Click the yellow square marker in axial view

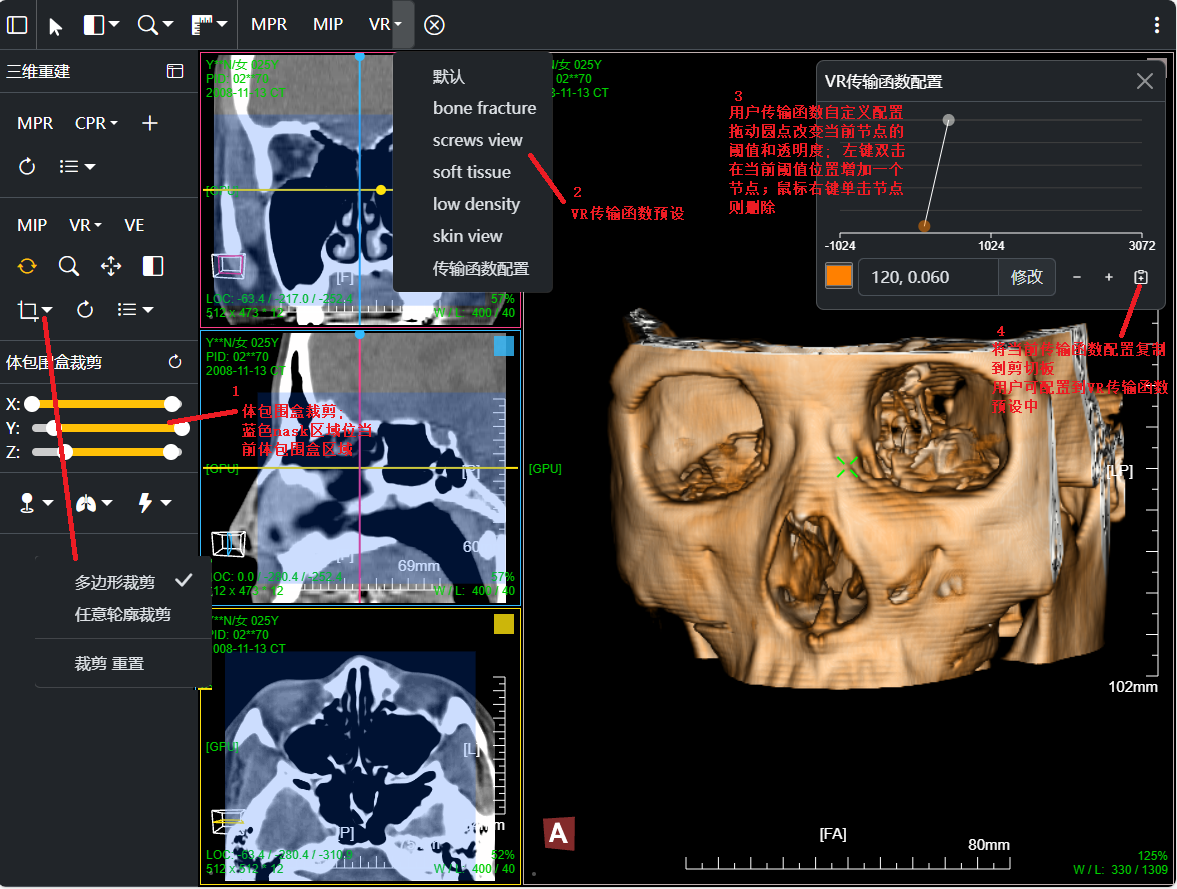[504, 624]
